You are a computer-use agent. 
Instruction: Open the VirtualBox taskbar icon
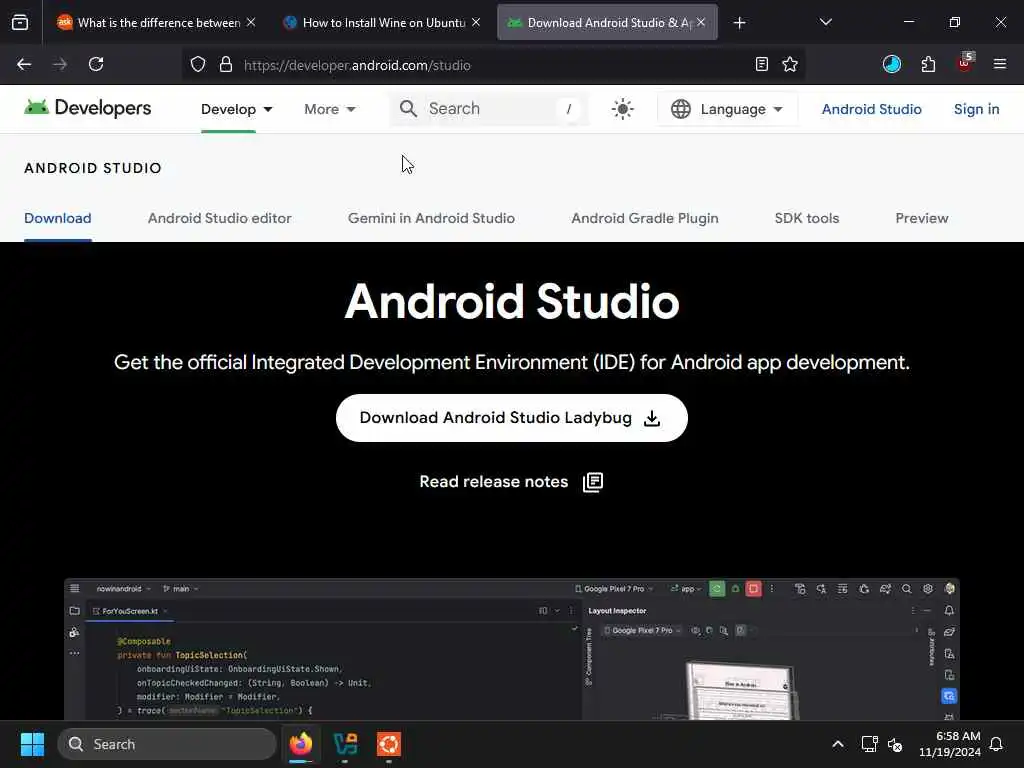click(x=345, y=744)
